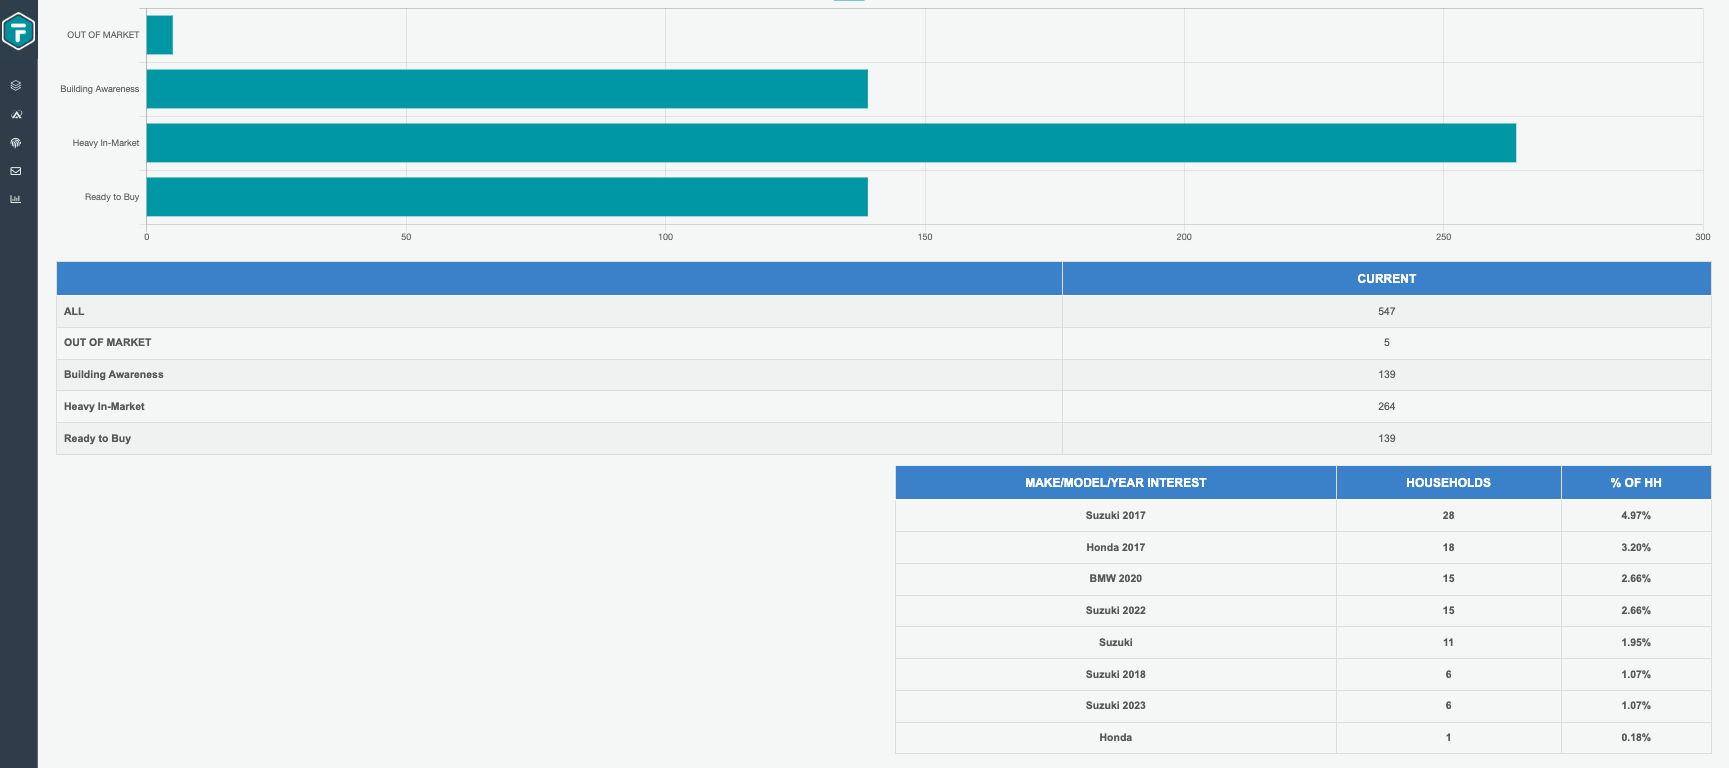
Task: Click the Building Awareness chart bar
Action: [506, 89]
